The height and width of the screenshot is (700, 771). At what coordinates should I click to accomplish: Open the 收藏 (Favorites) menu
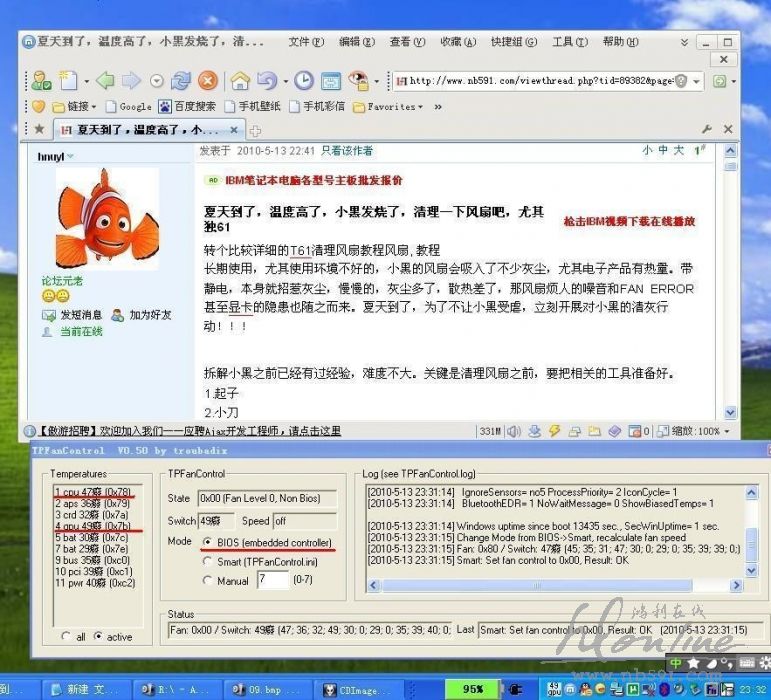click(457, 42)
